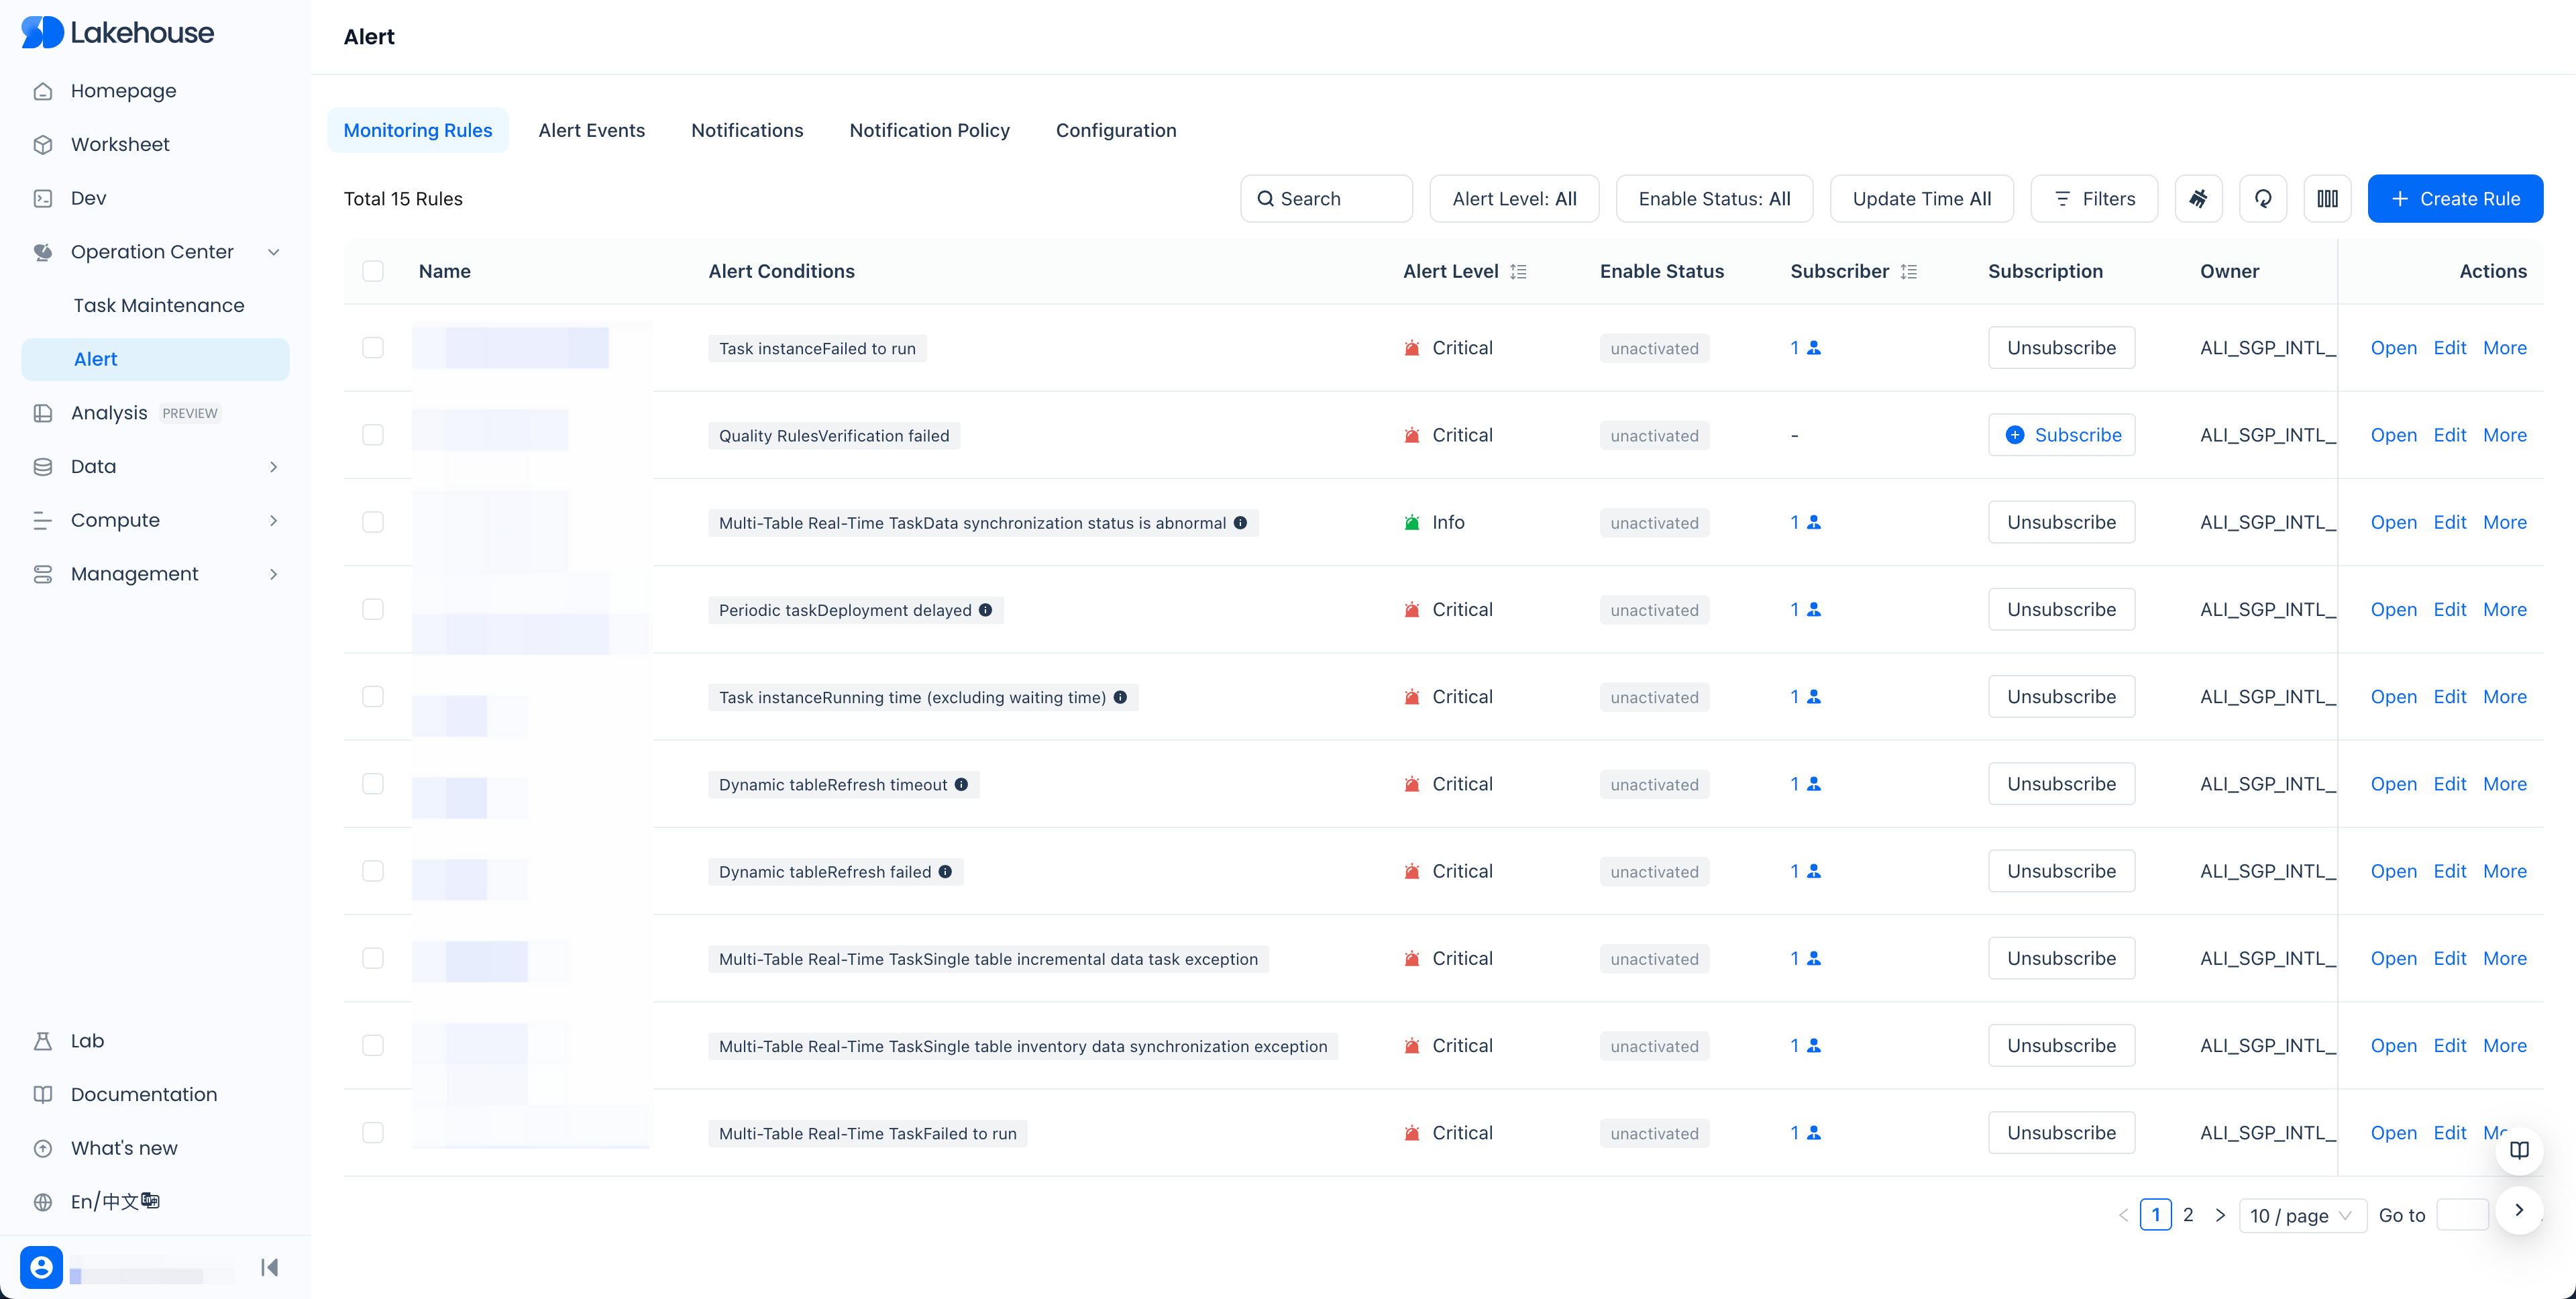Switch to the Alert Events tab

tap(591, 130)
